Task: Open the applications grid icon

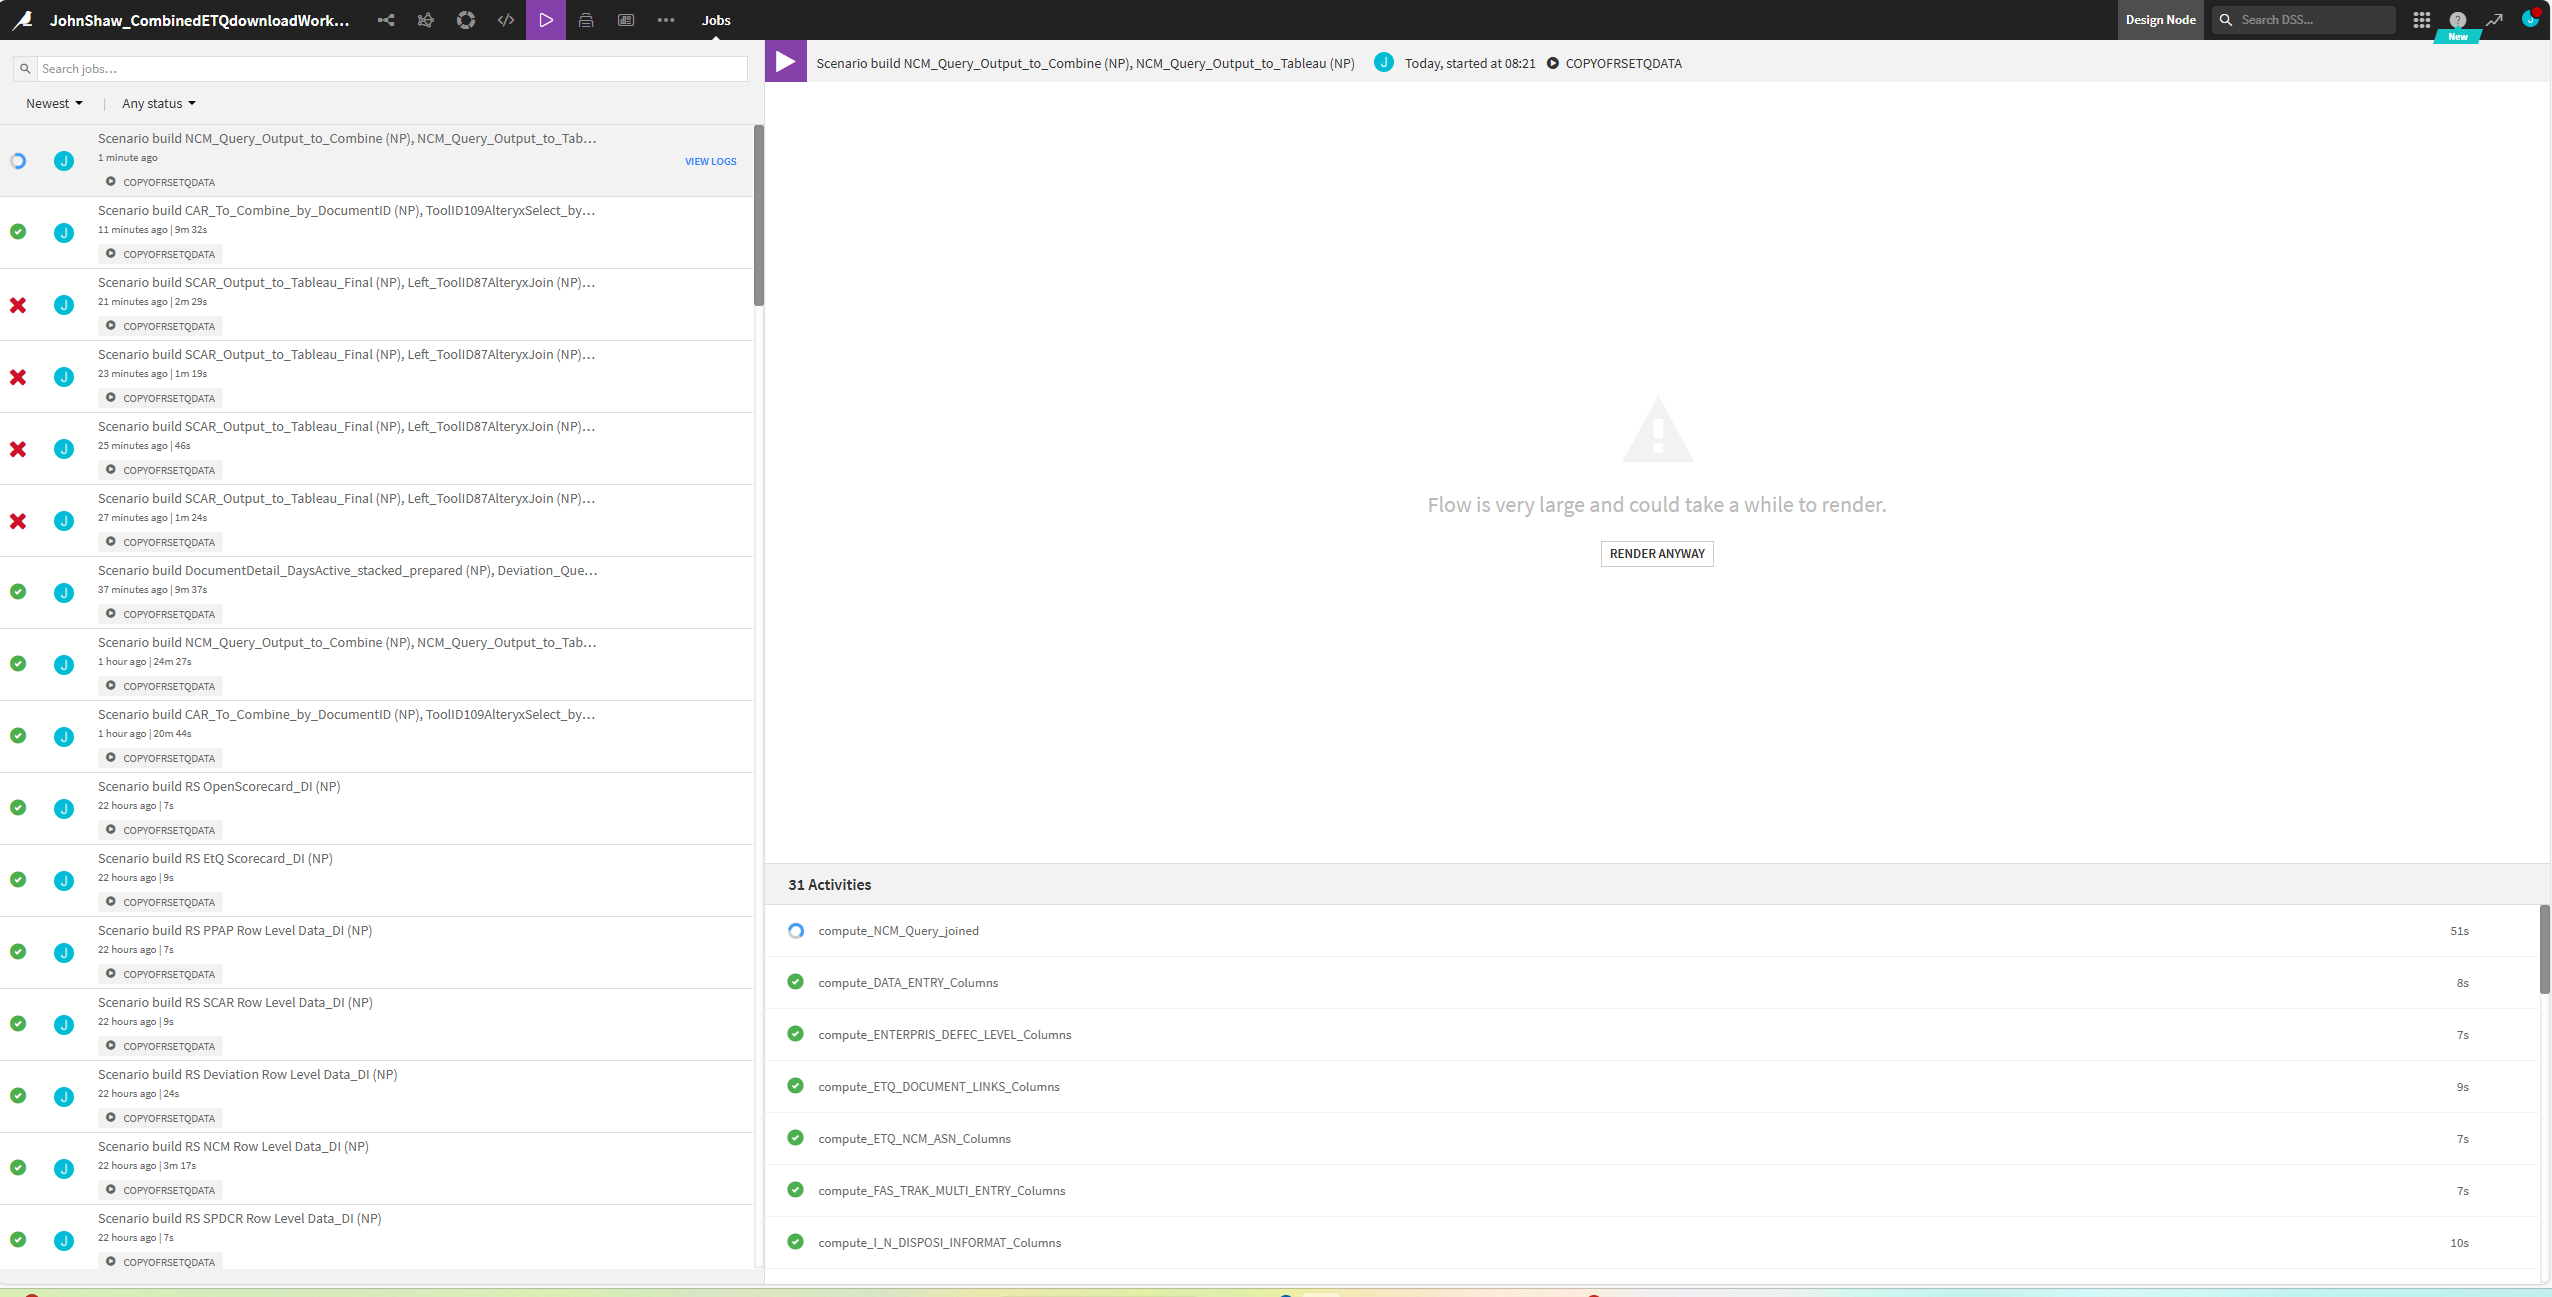Action: coord(2421,20)
